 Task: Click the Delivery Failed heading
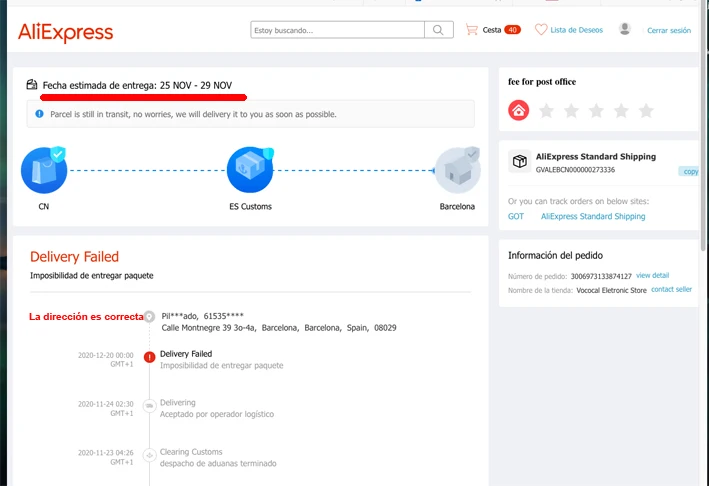tap(75, 256)
